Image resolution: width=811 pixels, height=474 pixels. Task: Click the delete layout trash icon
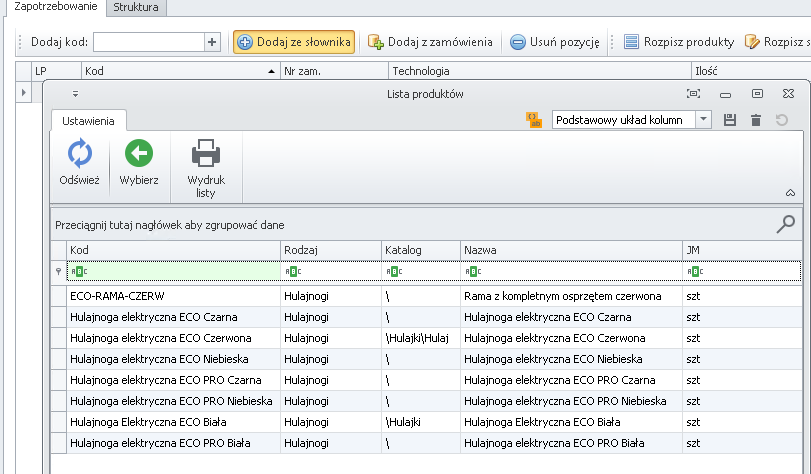[756, 120]
